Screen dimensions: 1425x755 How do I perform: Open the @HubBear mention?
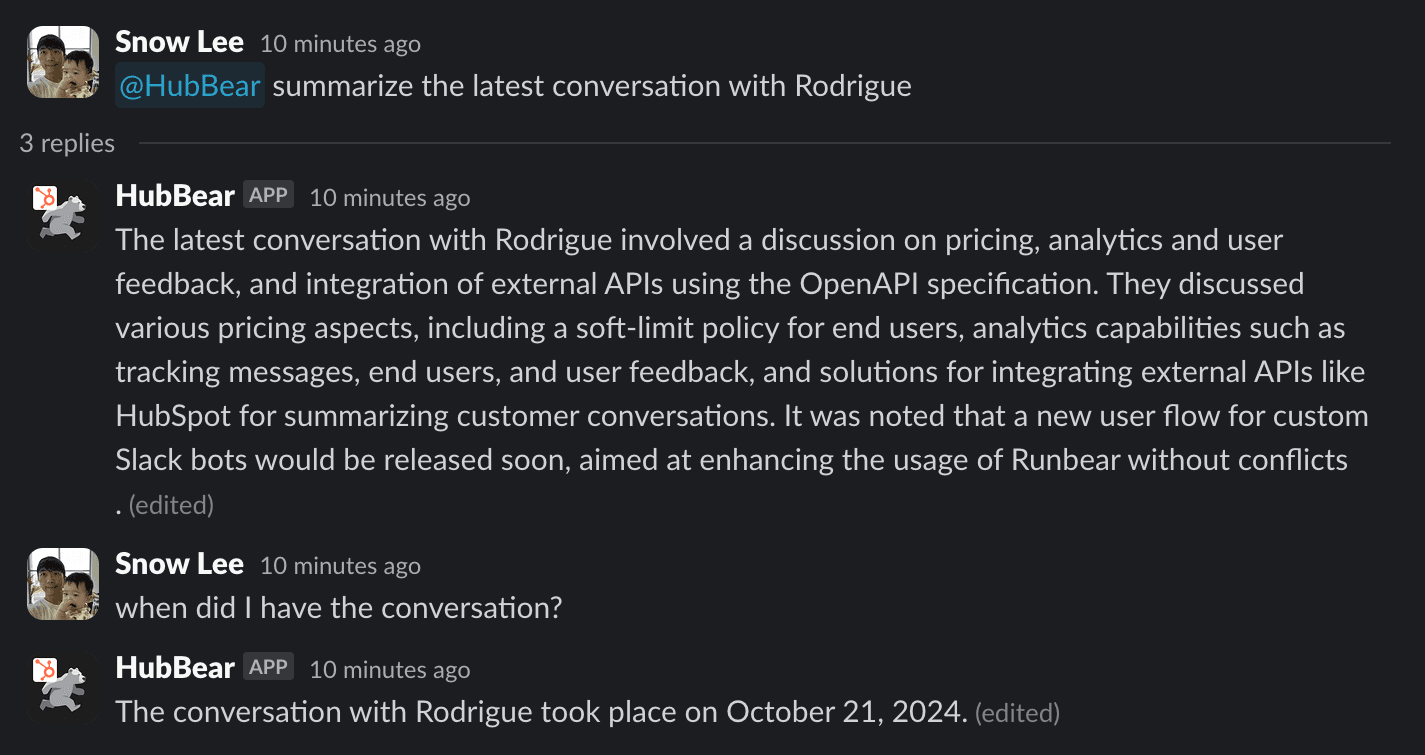(x=190, y=86)
